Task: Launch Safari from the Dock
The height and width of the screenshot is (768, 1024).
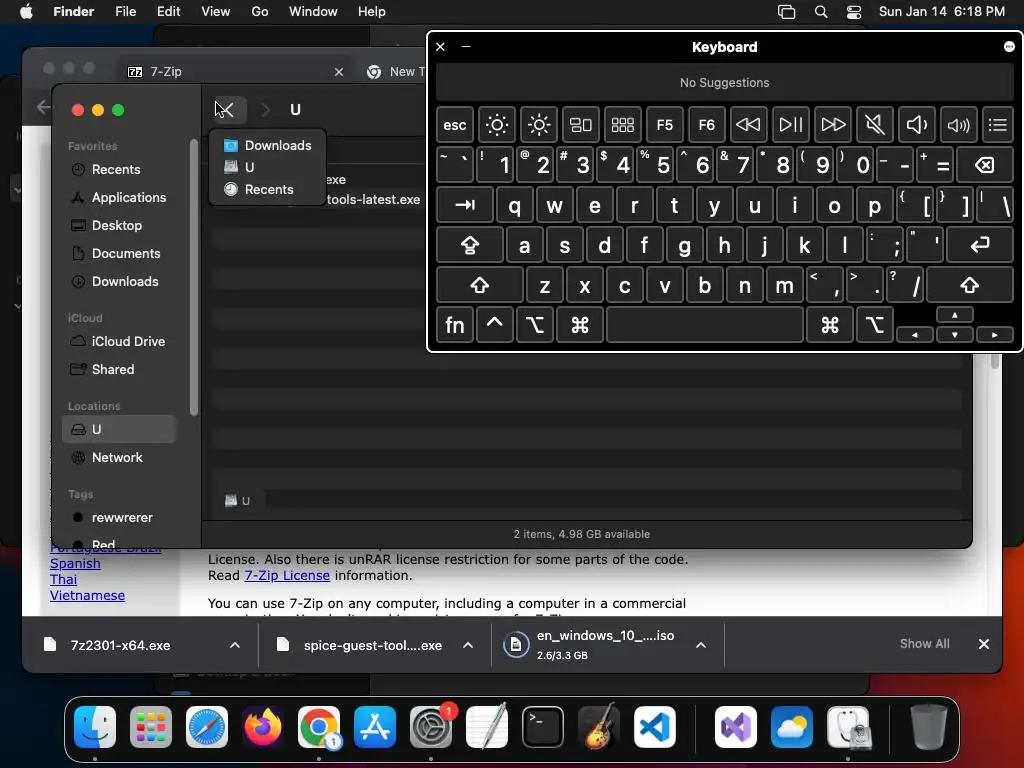Action: tap(207, 727)
